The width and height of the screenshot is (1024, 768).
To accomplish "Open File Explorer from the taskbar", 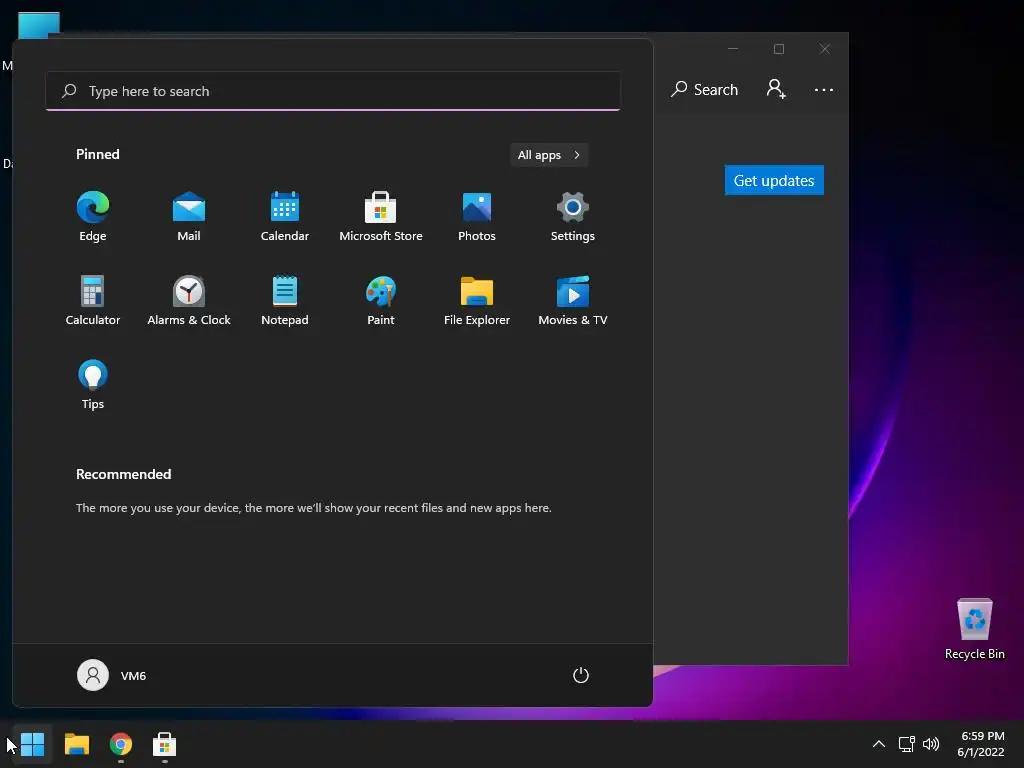I will point(77,744).
